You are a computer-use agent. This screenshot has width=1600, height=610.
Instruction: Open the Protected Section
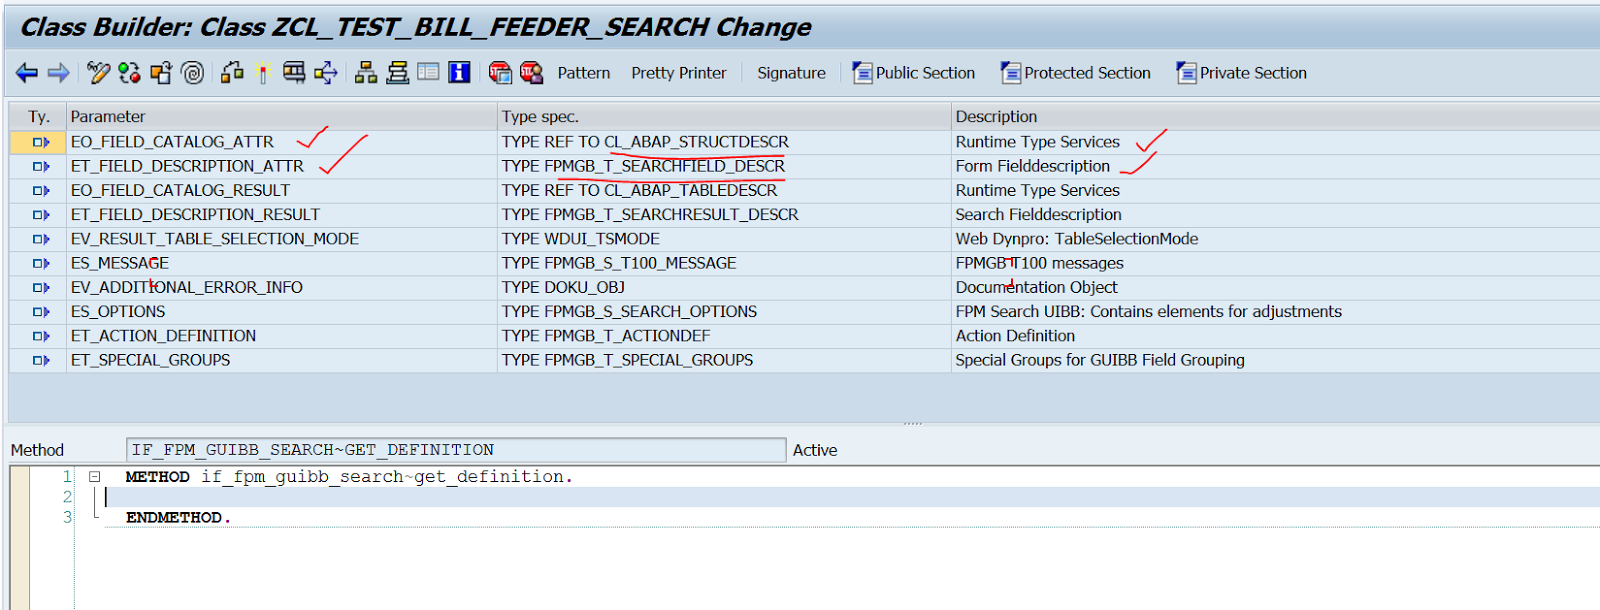(x=1076, y=73)
